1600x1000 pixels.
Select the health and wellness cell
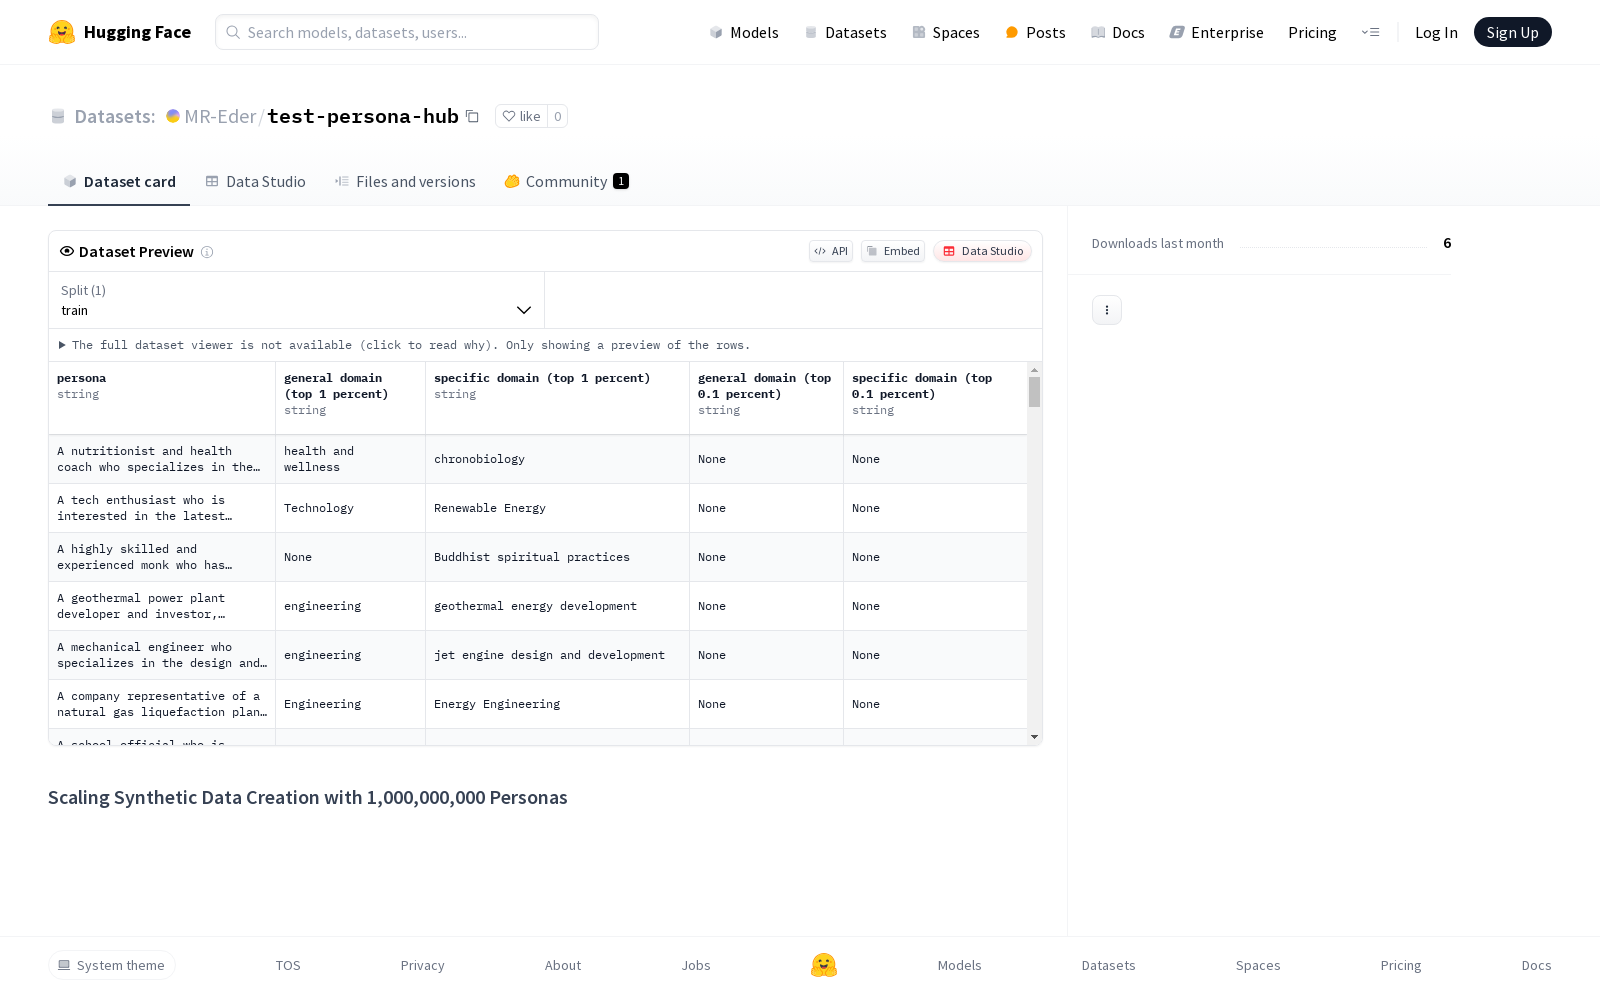pos(350,459)
